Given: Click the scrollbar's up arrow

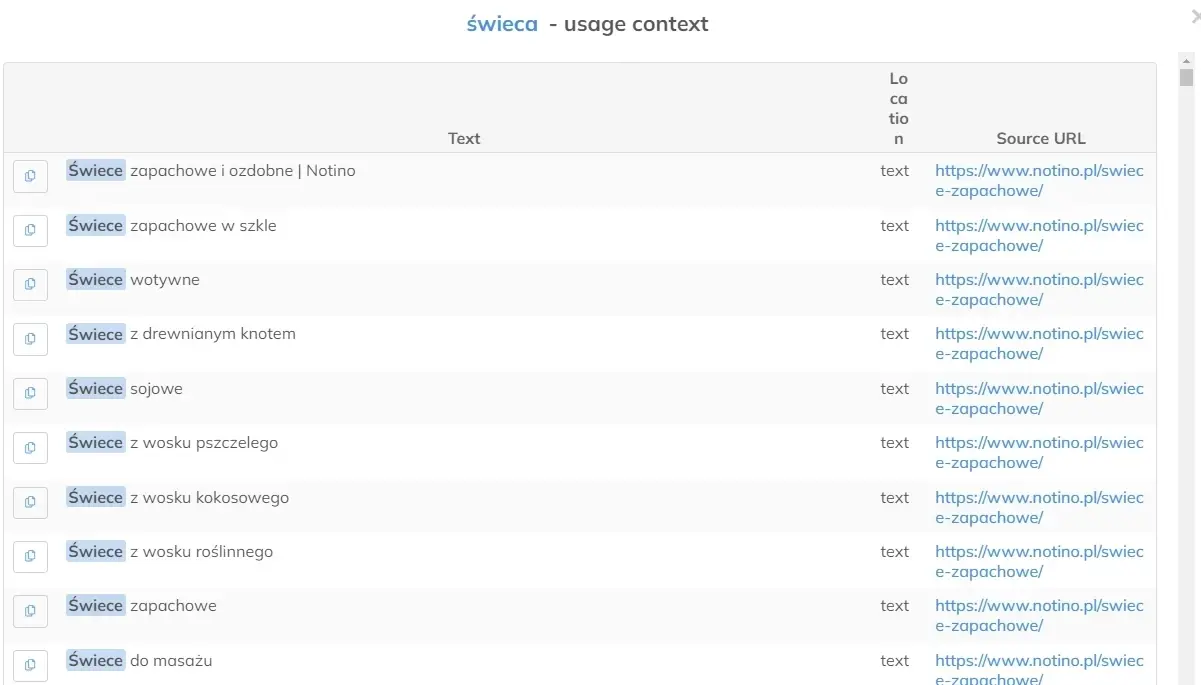Looking at the screenshot, I should (x=1184, y=62).
